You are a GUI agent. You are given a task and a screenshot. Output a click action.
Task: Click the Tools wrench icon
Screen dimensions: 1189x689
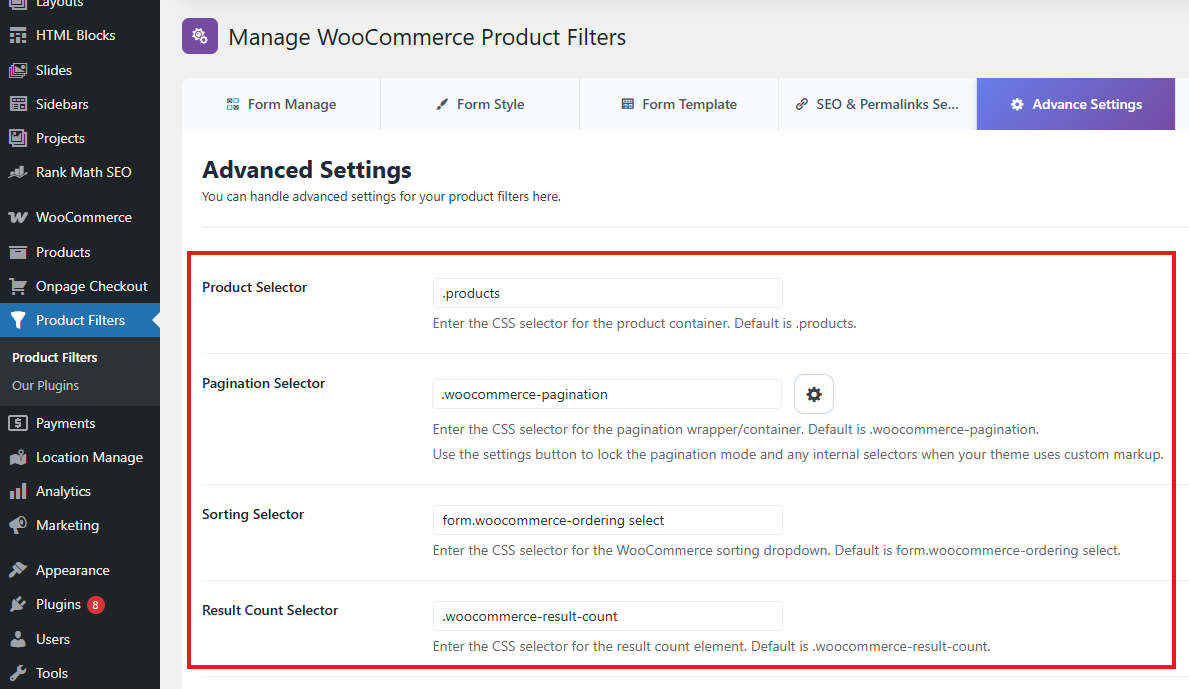tap(17, 673)
